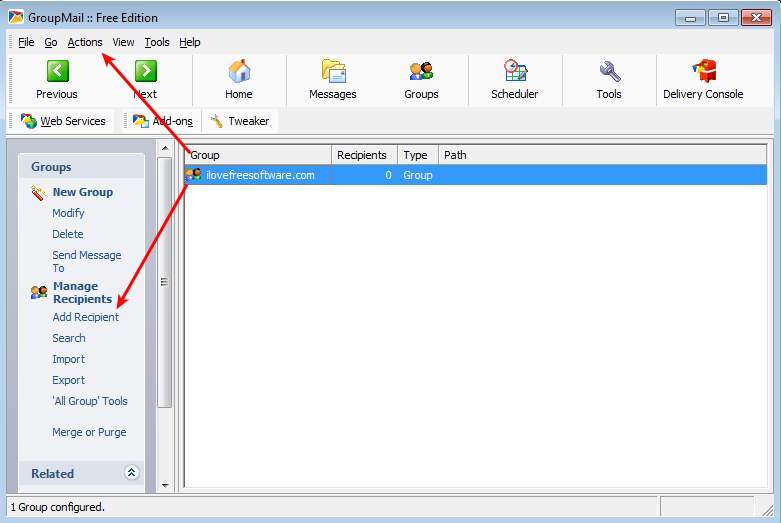Viewport: 781px width, 523px height.
Task: Minimize the GroupMail window
Action: coord(690,18)
